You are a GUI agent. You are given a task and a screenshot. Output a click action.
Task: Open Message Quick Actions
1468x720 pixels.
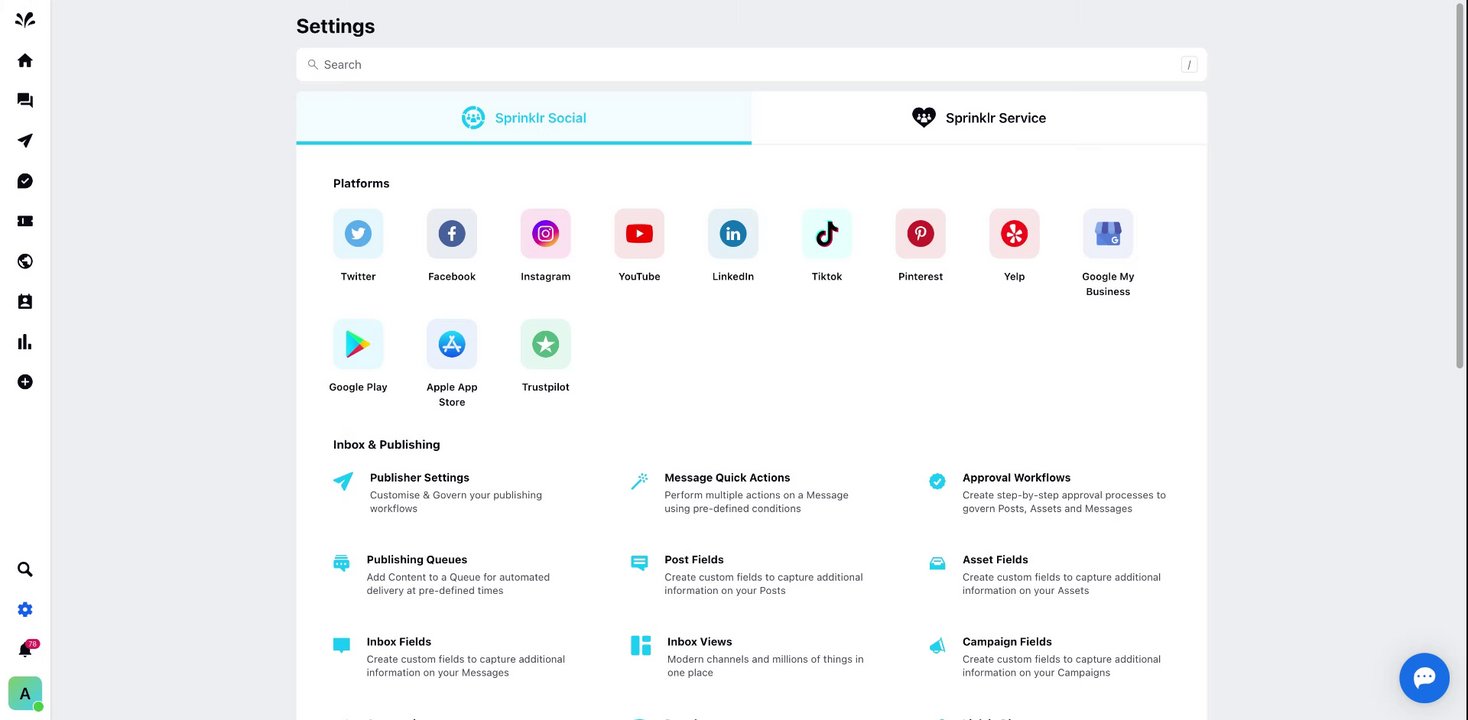pos(727,478)
